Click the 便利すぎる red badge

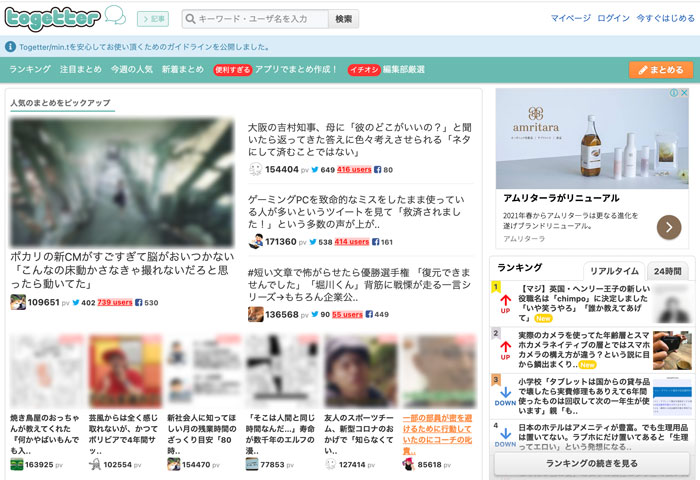click(x=233, y=70)
